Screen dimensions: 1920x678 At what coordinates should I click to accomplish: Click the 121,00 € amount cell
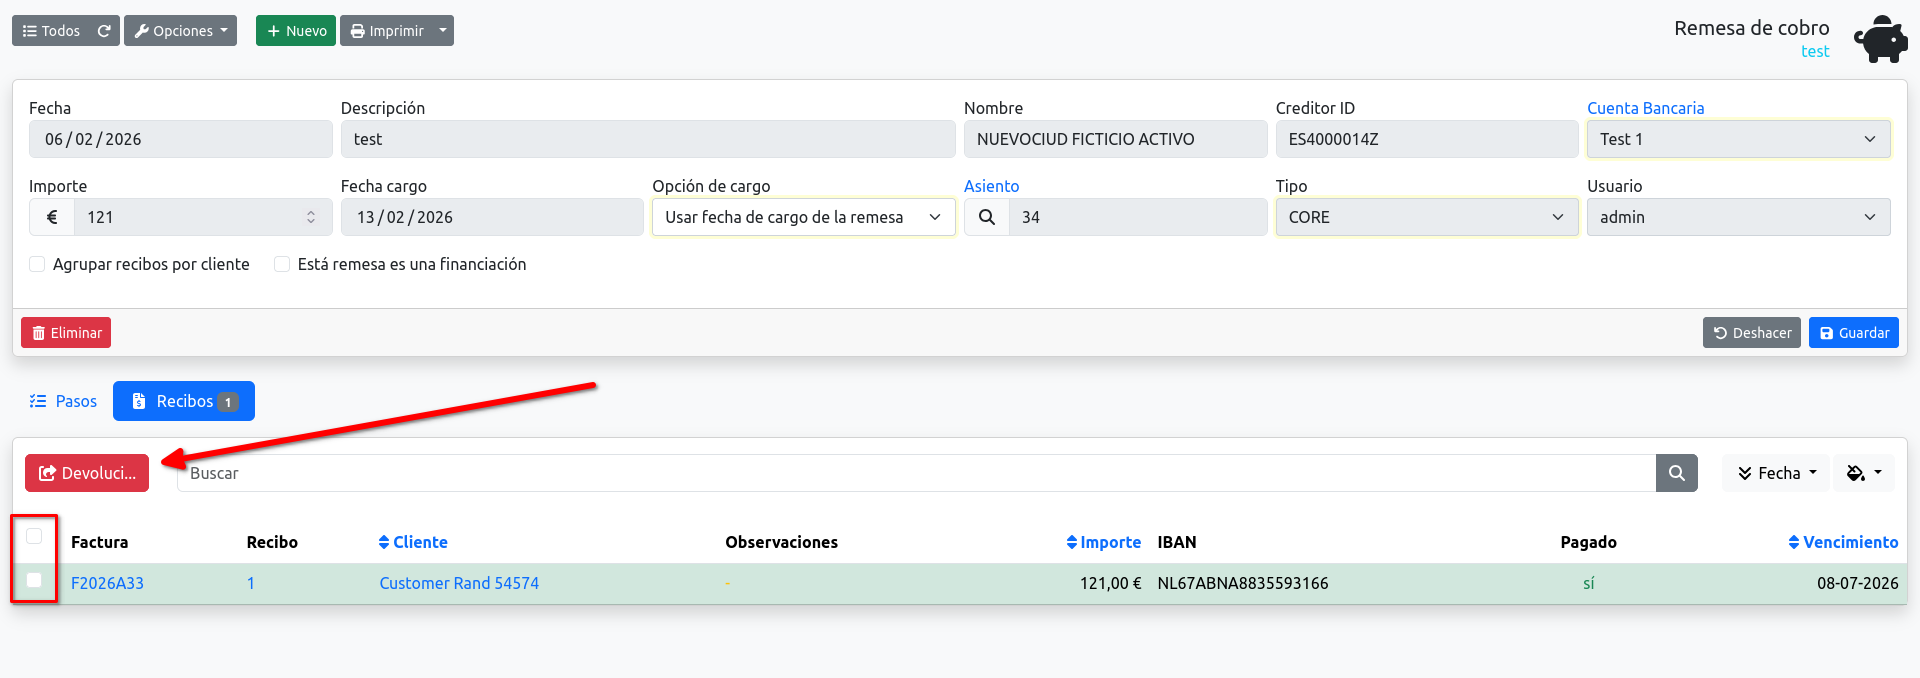coord(1110,583)
